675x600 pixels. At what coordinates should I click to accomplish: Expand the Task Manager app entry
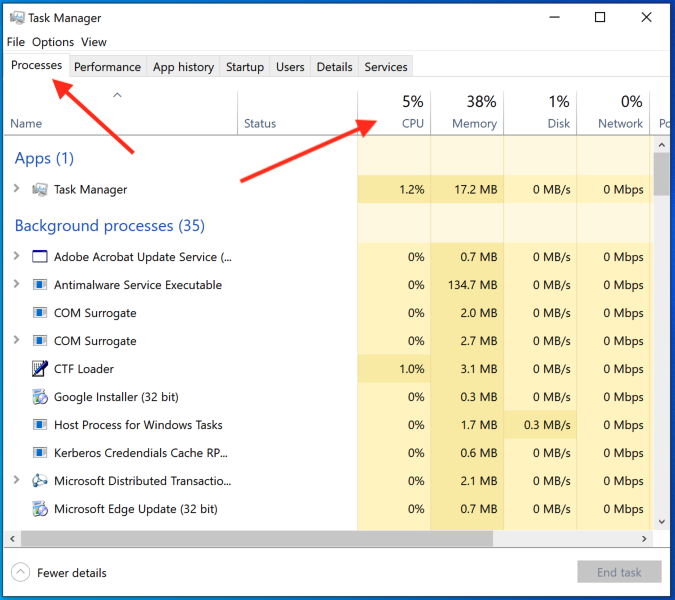[16, 189]
